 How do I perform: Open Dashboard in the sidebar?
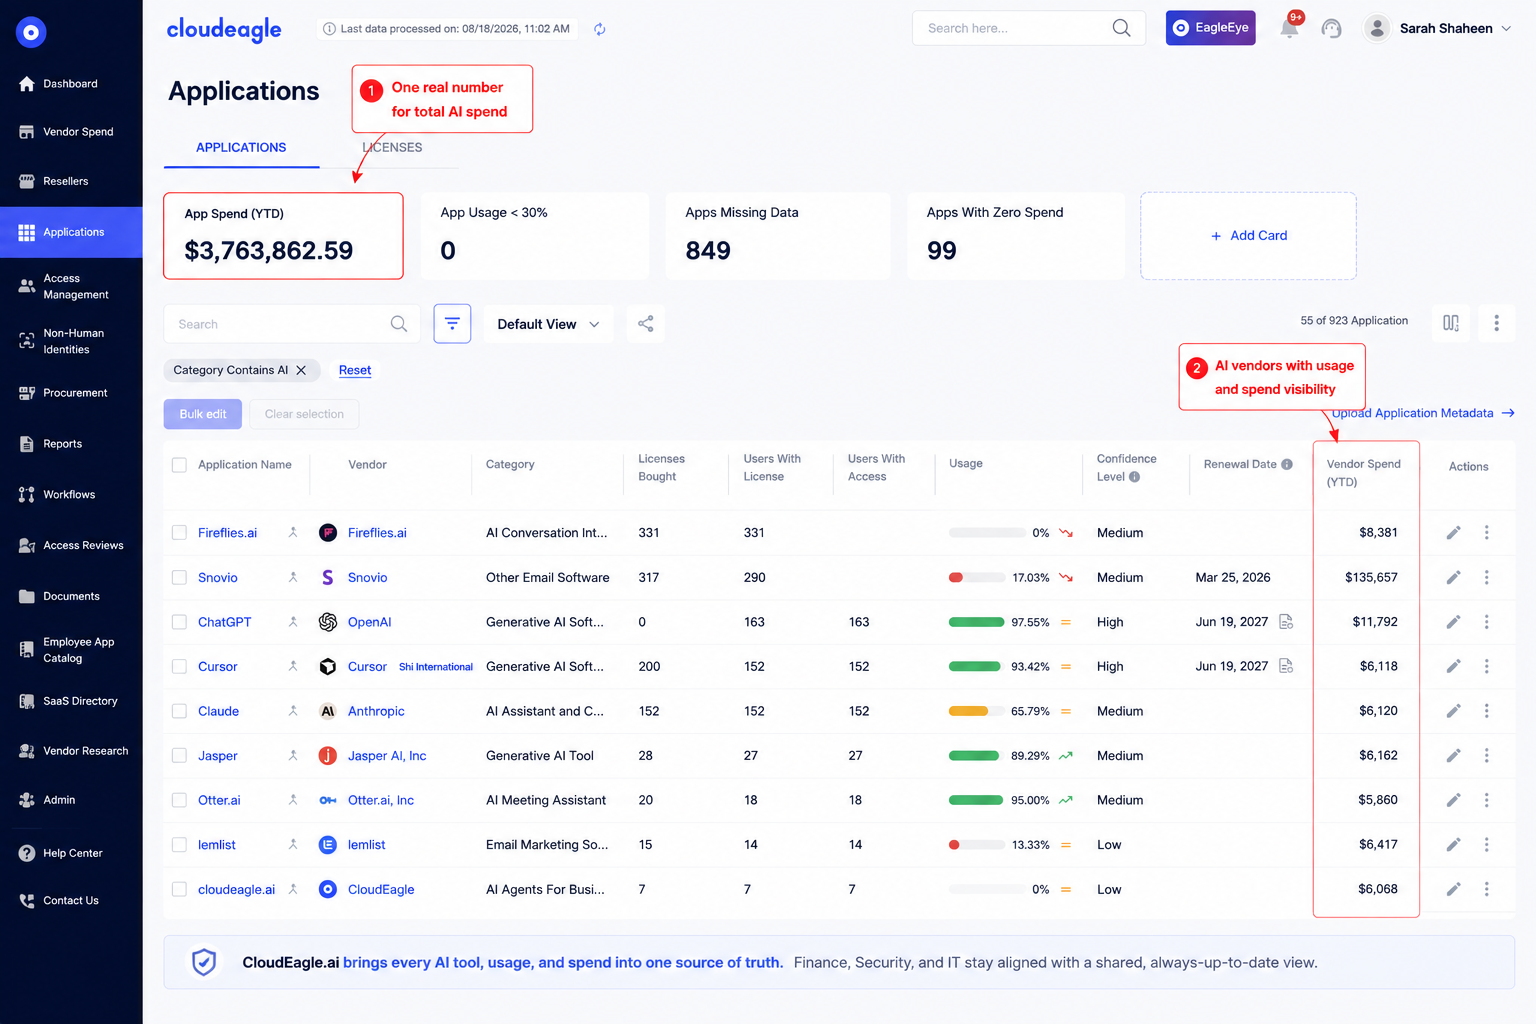[71, 84]
